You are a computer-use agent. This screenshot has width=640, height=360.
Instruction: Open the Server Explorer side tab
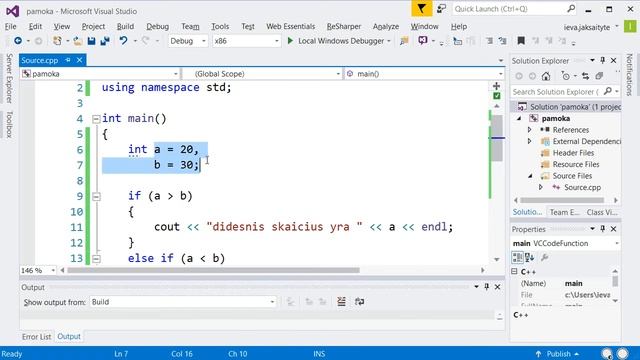(x=9, y=78)
